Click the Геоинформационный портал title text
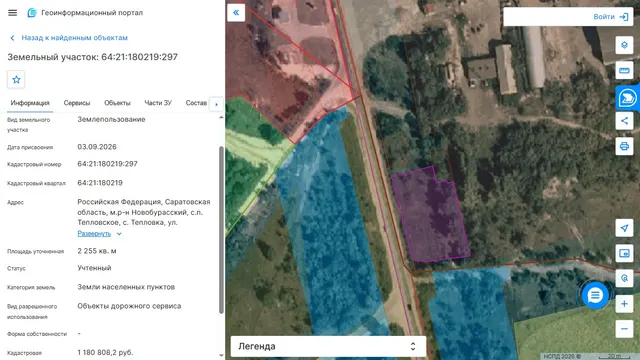The width and height of the screenshot is (640, 360). click(x=92, y=13)
